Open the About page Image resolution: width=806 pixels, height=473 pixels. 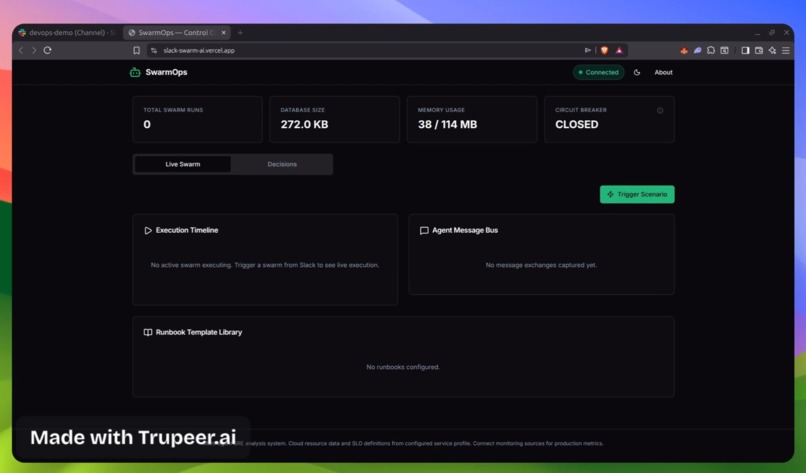pyautogui.click(x=663, y=72)
